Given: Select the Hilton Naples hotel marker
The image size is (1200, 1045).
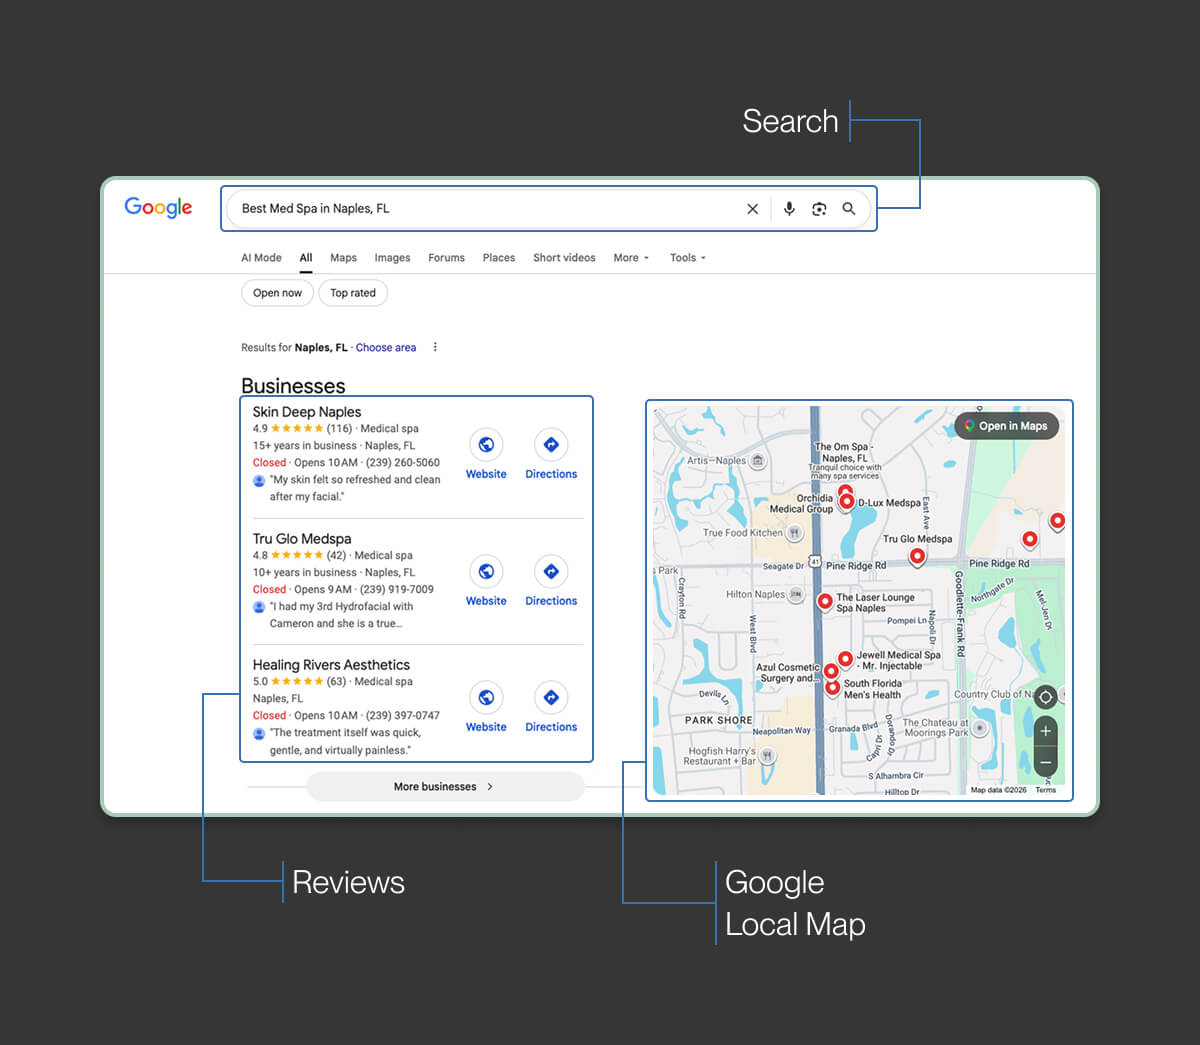Looking at the screenshot, I should [x=796, y=594].
